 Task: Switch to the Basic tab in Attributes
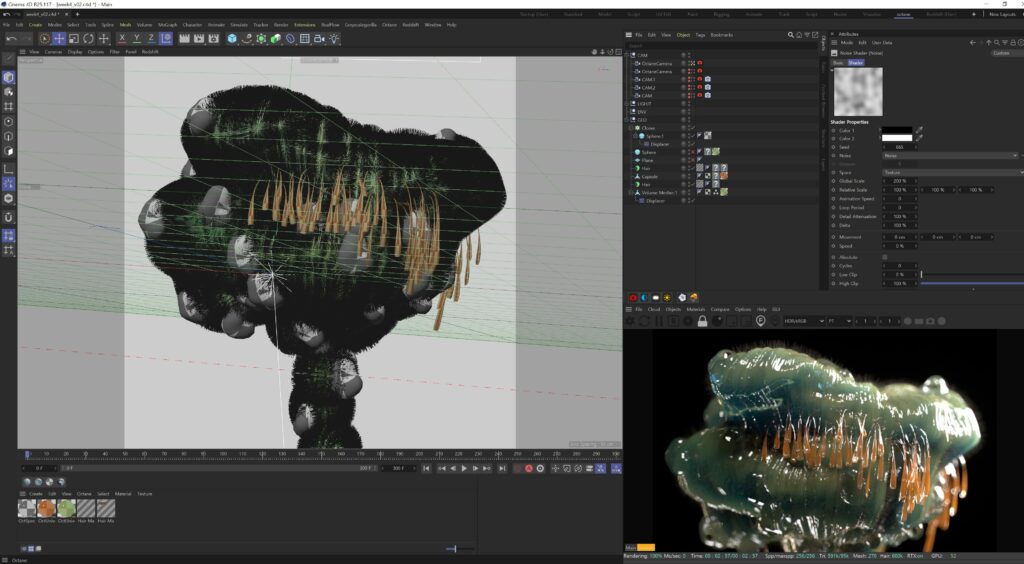(x=840, y=62)
